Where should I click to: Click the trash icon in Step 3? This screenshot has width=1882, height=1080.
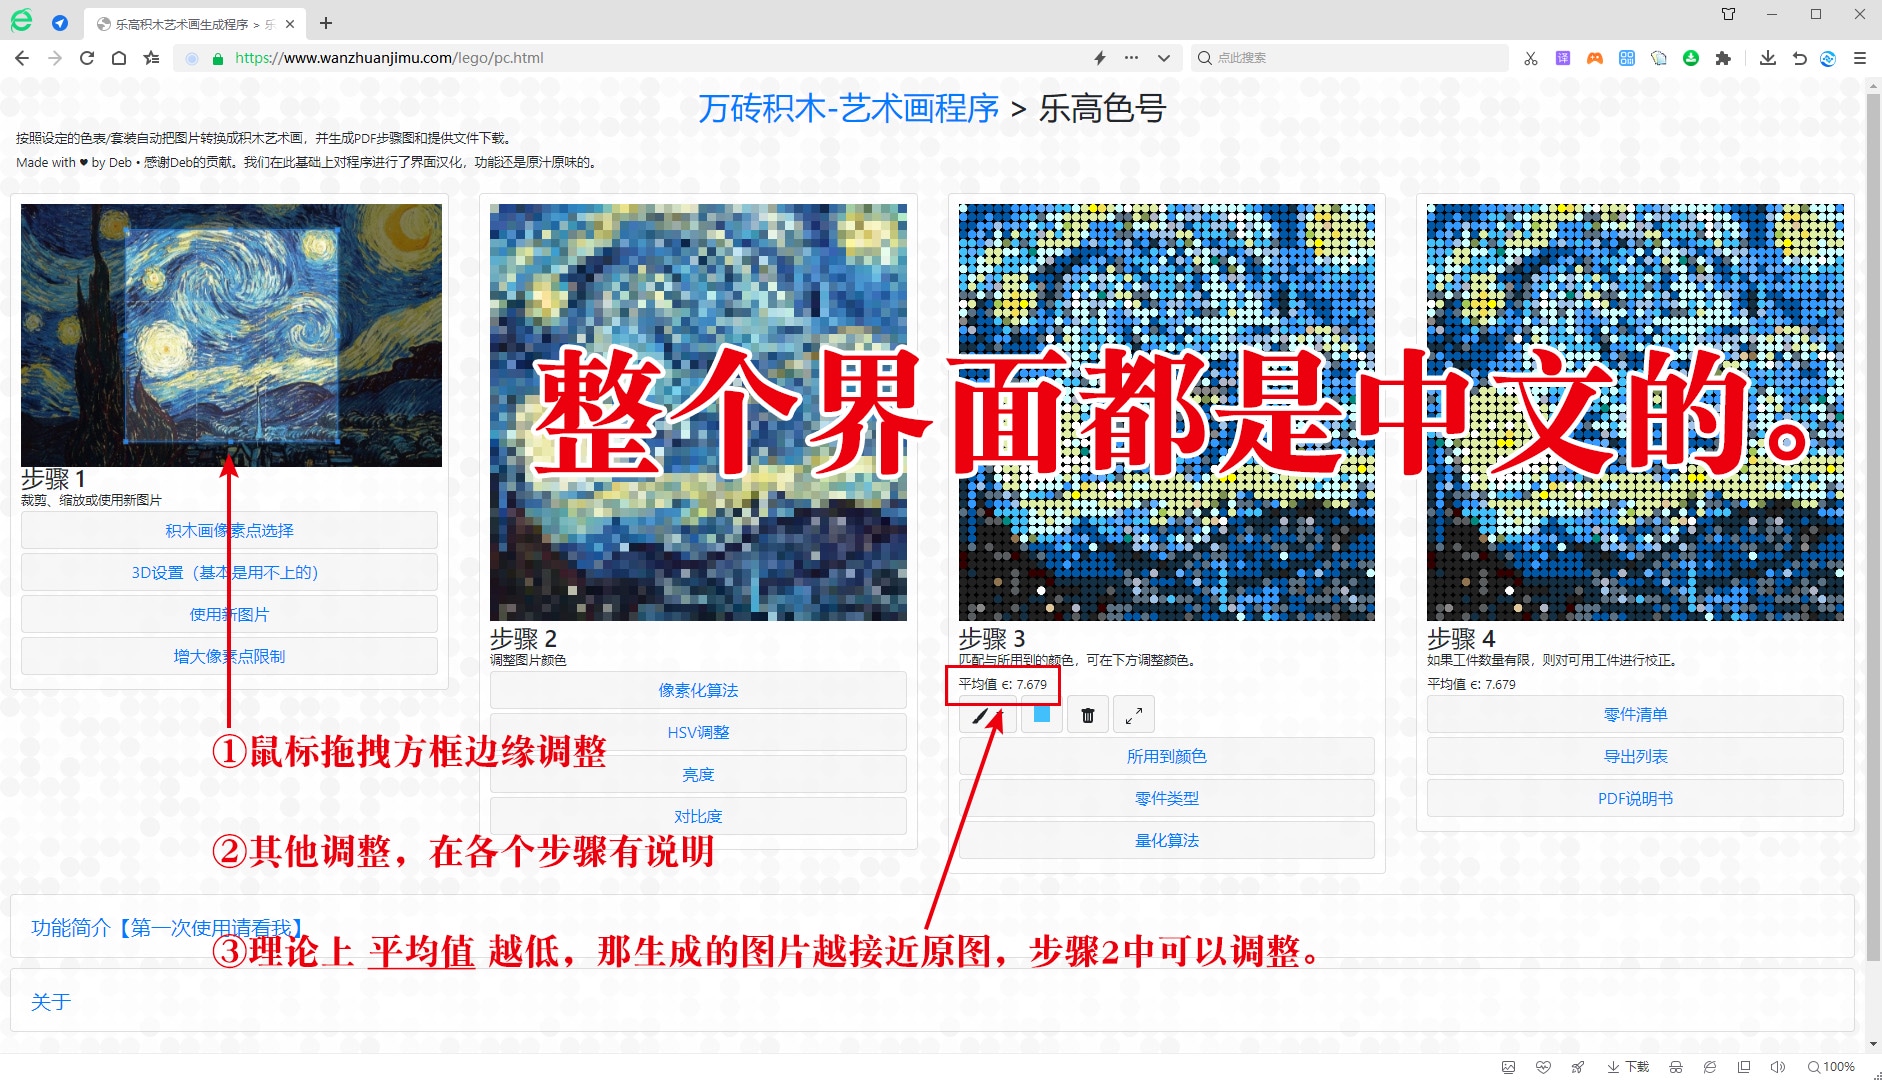pos(1088,715)
